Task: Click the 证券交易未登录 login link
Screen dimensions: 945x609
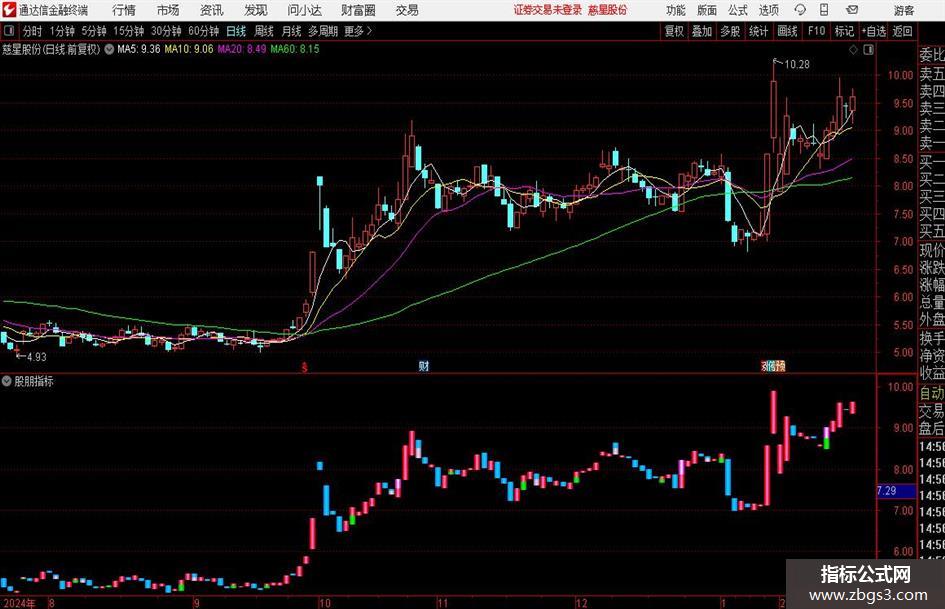Action: tap(548, 10)
